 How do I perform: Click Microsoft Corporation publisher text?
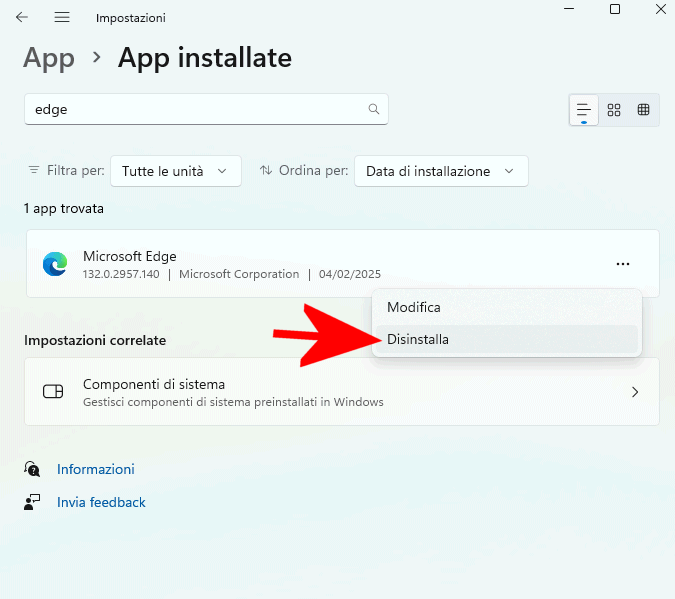point(239,274)
